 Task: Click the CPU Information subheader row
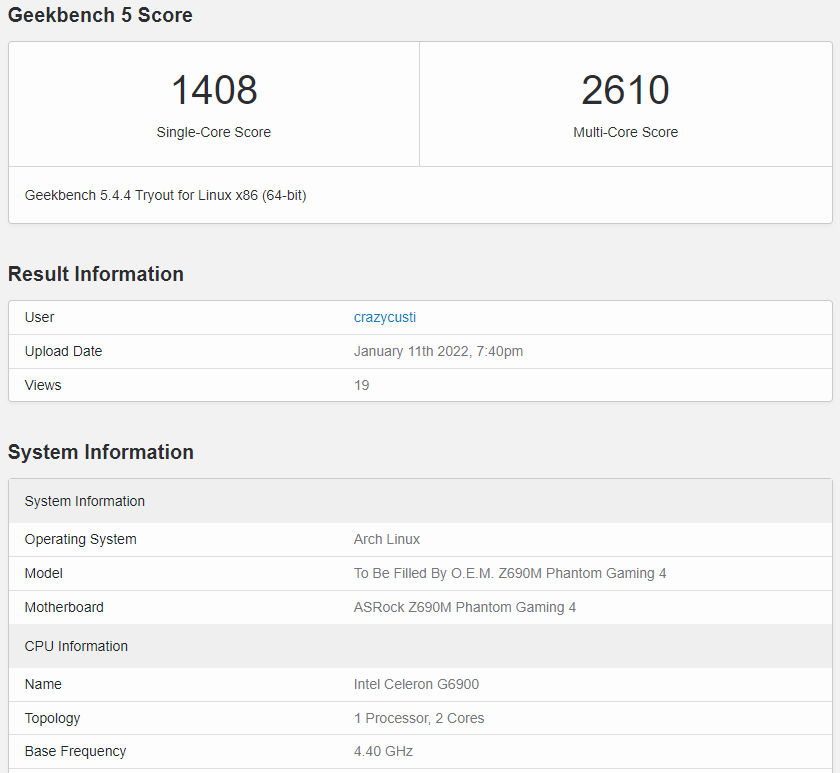421,646
